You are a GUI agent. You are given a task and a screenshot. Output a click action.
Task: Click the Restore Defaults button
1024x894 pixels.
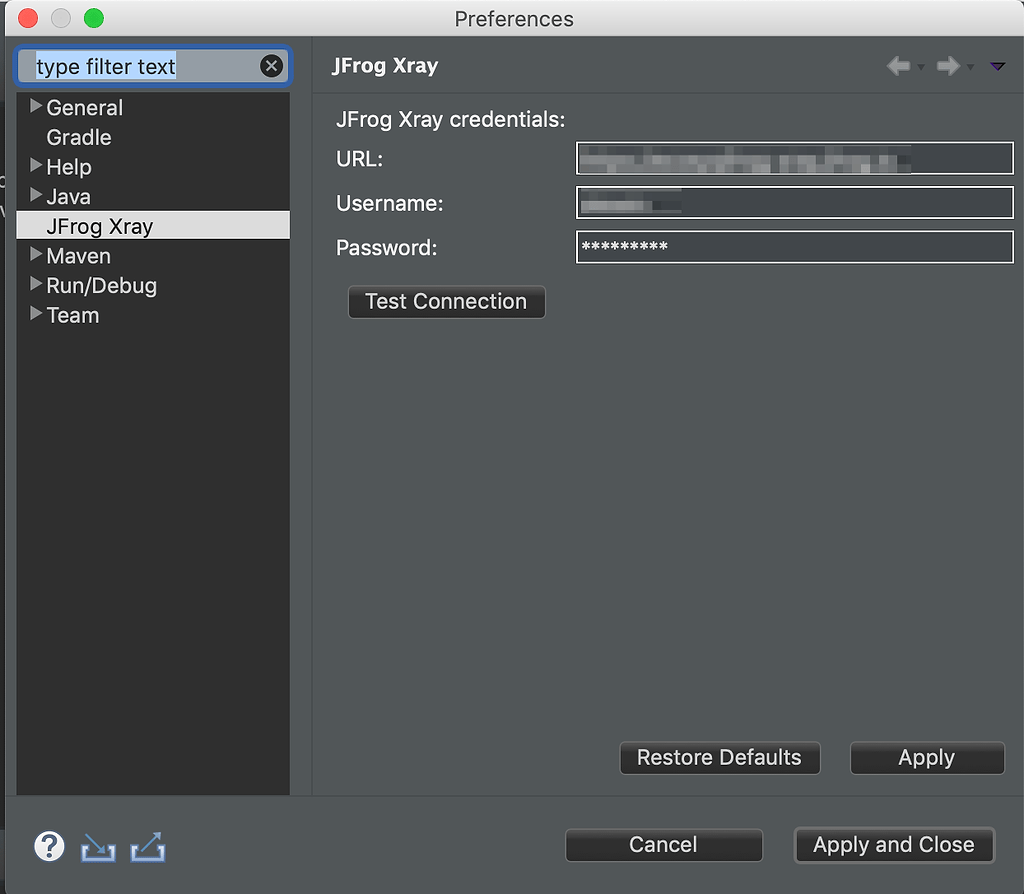pos(719,758)
